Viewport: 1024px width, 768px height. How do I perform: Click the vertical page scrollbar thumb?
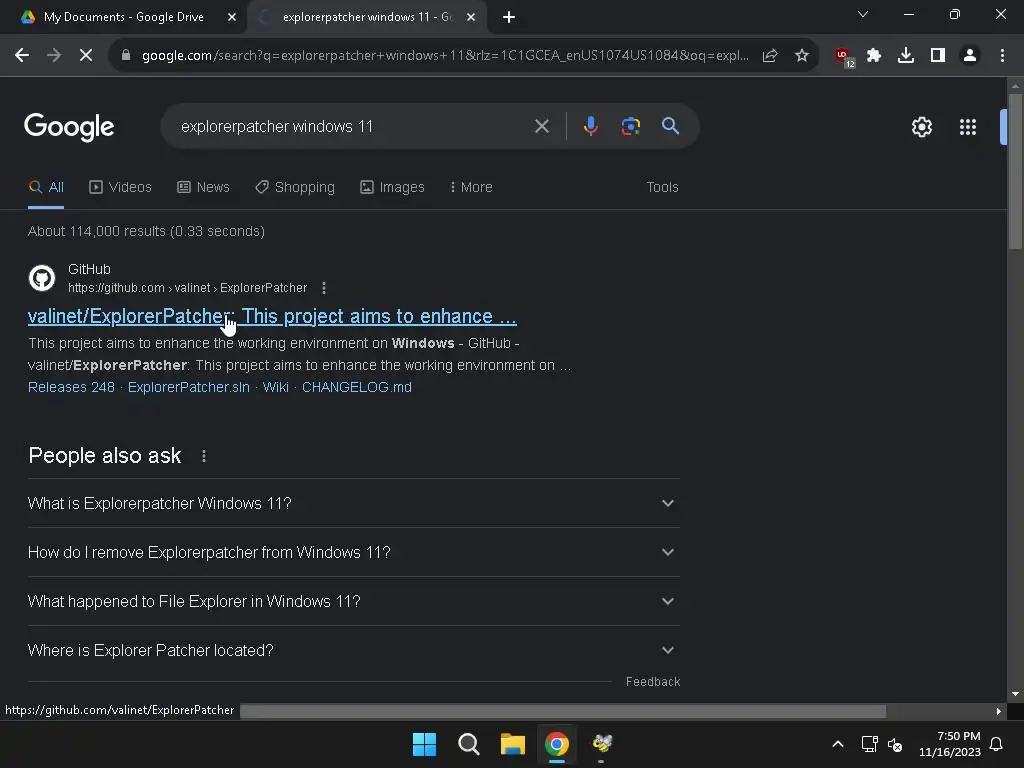point(1015,171)
